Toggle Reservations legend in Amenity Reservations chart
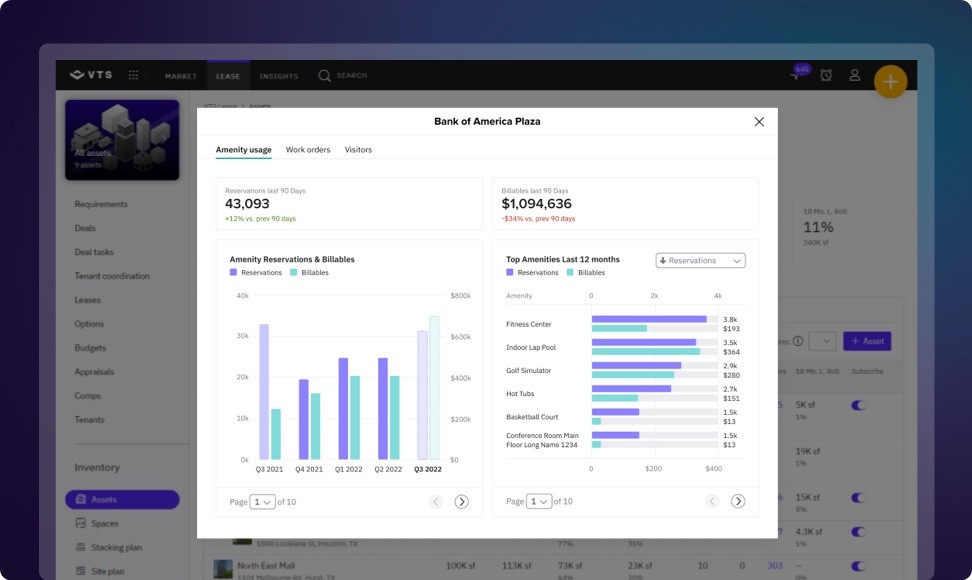The height and width of the screenshot is (580, 972). (255, 273)
